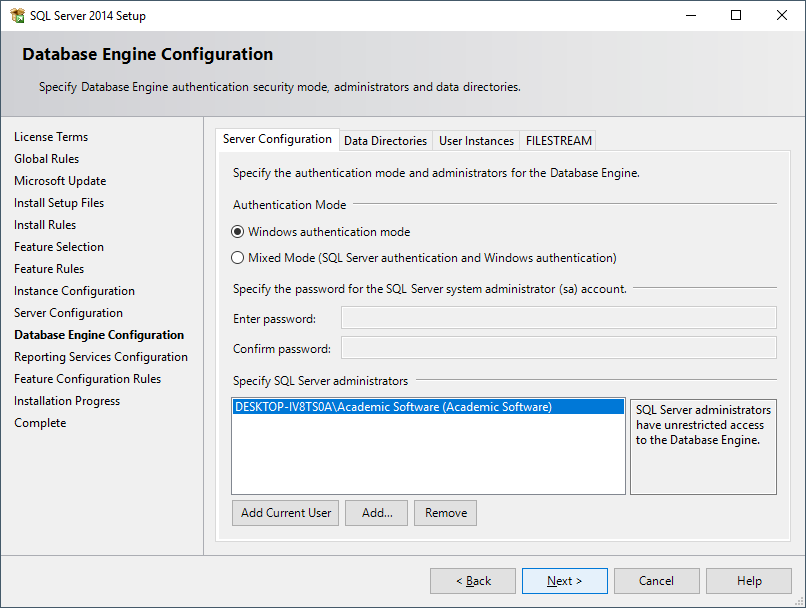This screenshot has height=608, width=806.
Task: Click Remove to delete the selected administrator
Action: [x=446, y=513]
